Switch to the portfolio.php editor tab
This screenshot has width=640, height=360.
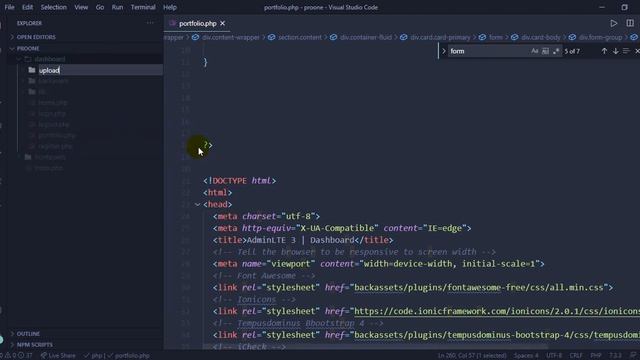(x=198, y=24)
